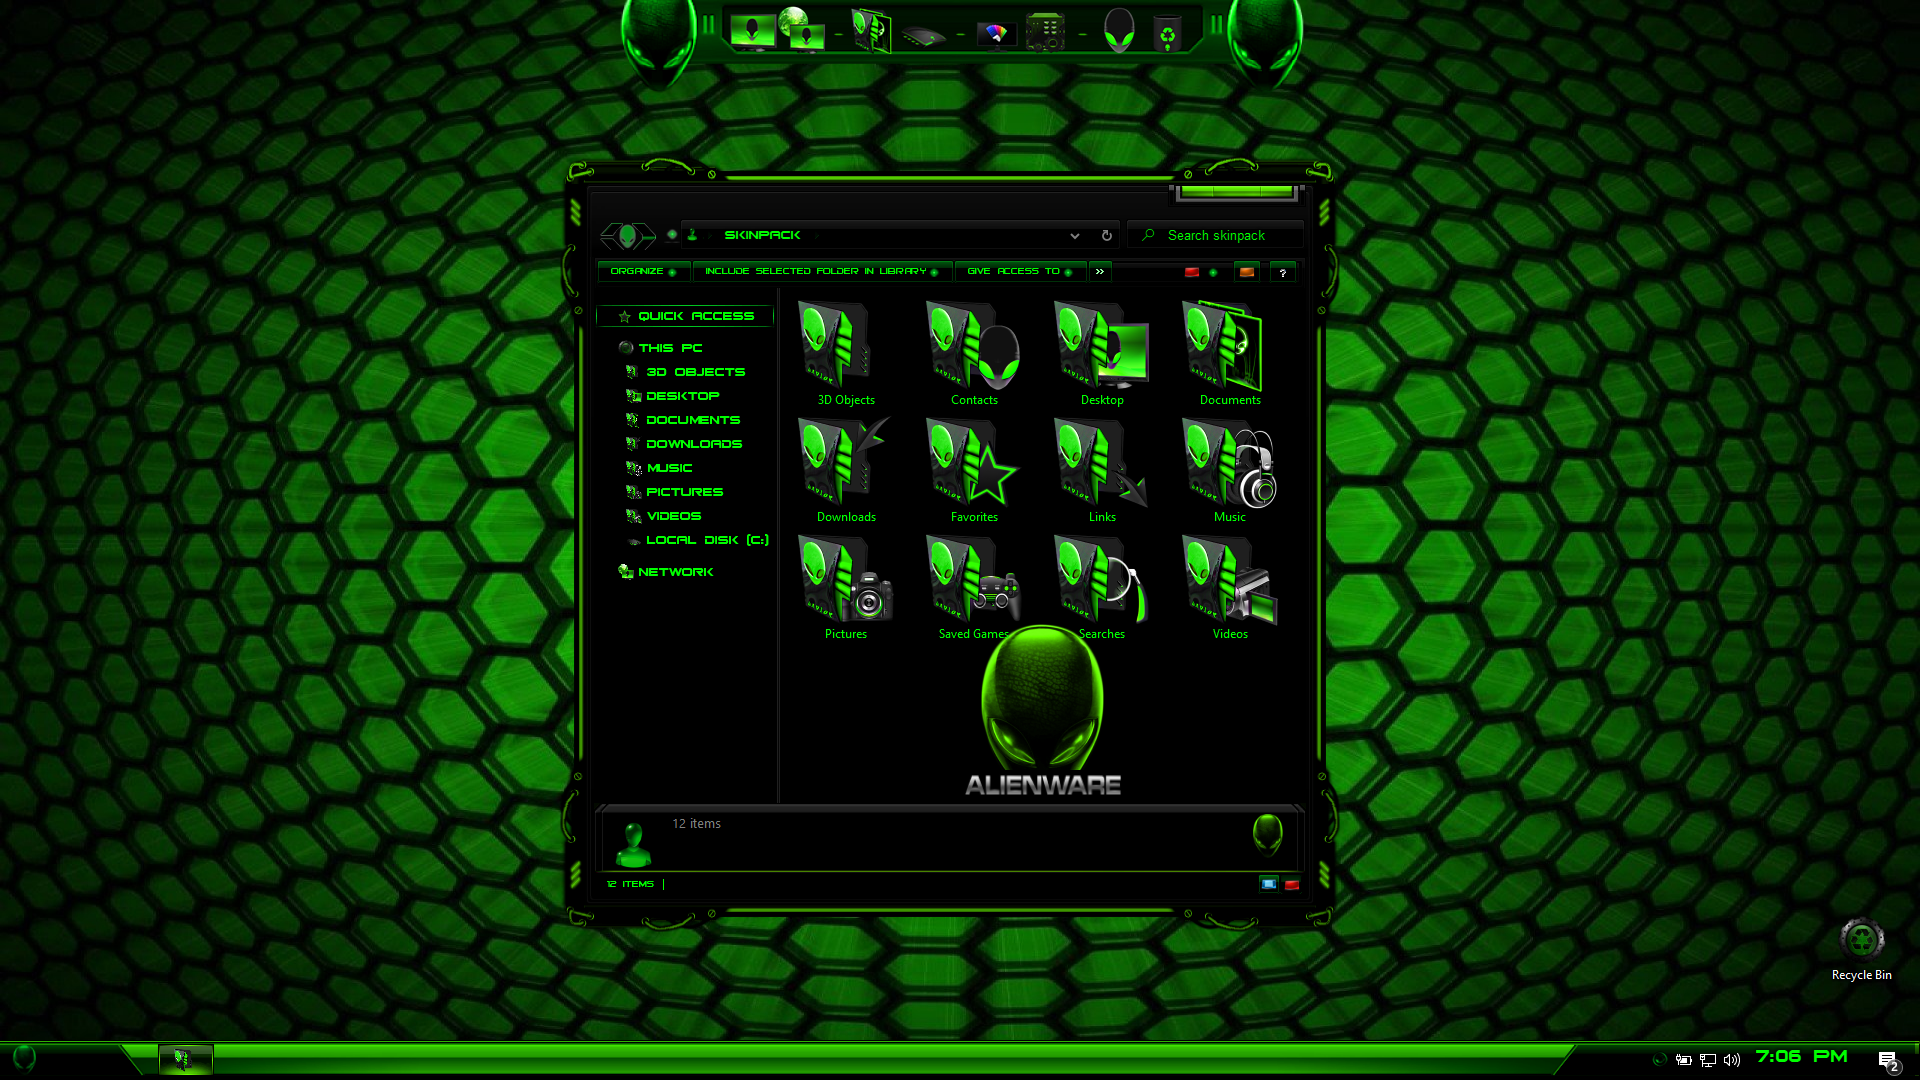The image size is (1920, 1080).
Task: Click the help question mark button
Action: point(1283,272)
